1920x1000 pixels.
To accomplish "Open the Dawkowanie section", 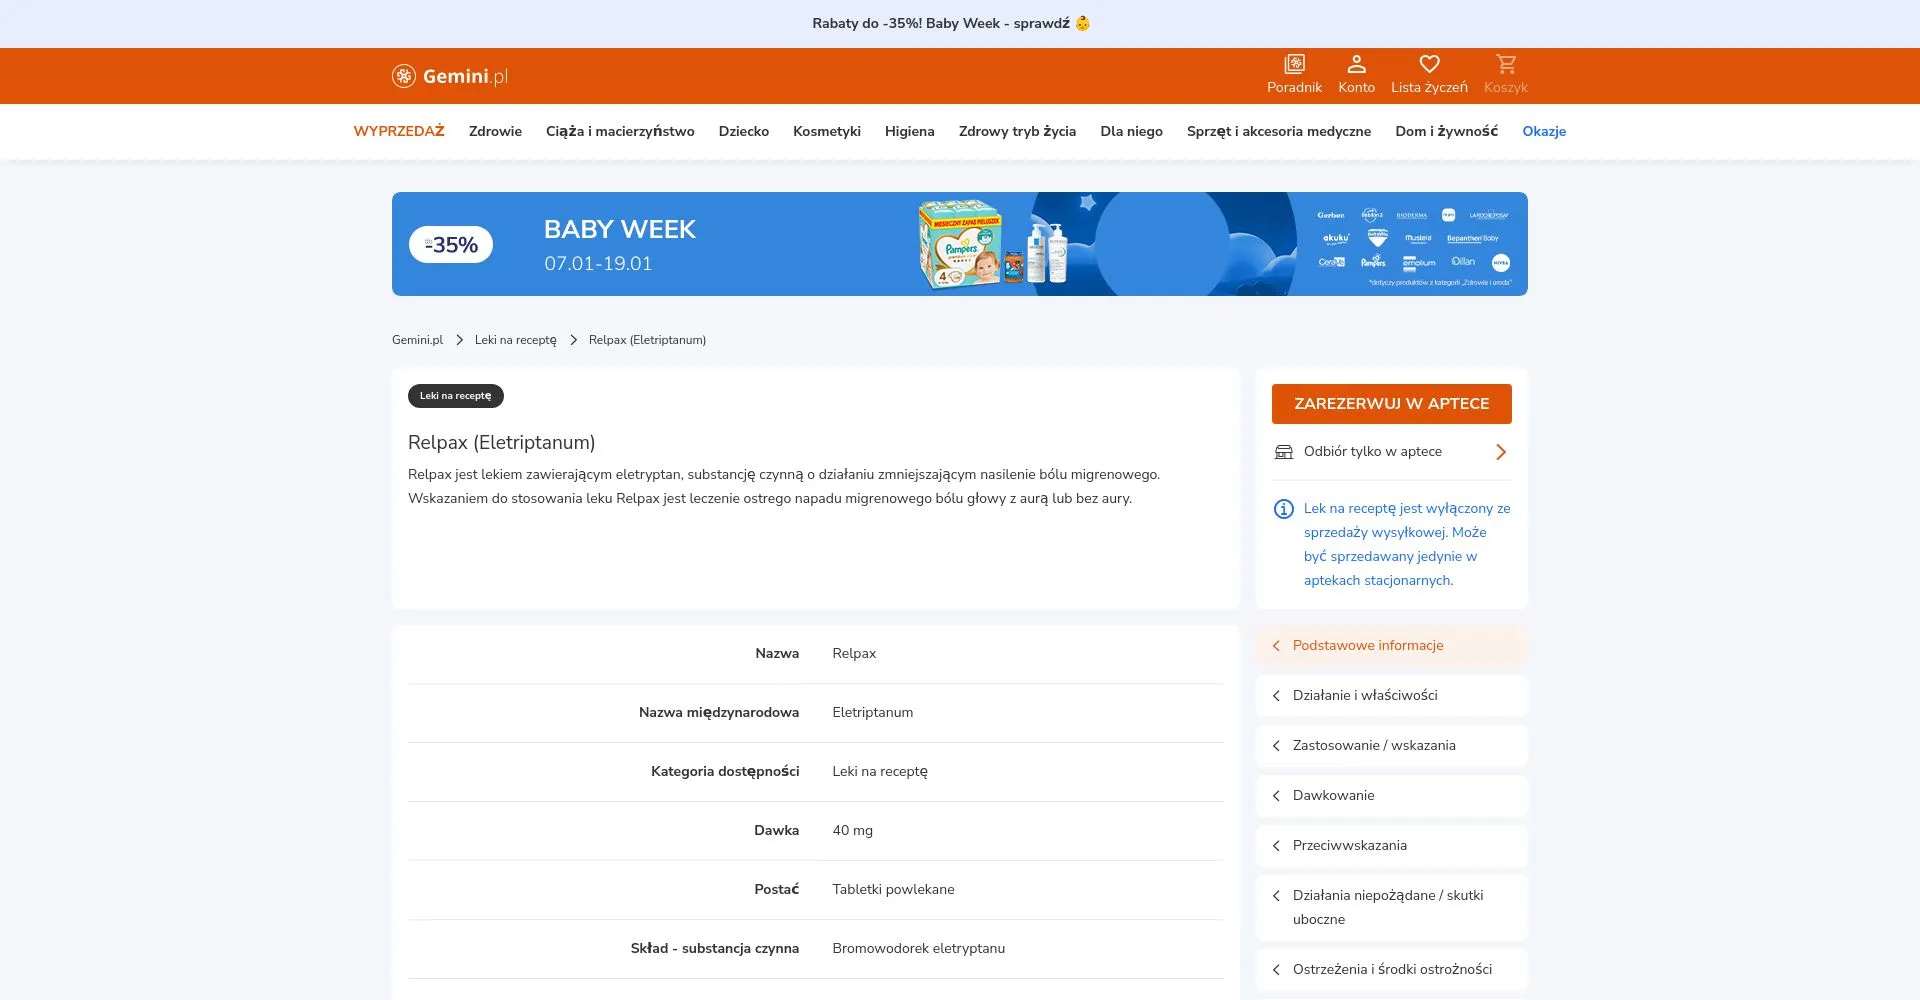I will [1391, 796].
